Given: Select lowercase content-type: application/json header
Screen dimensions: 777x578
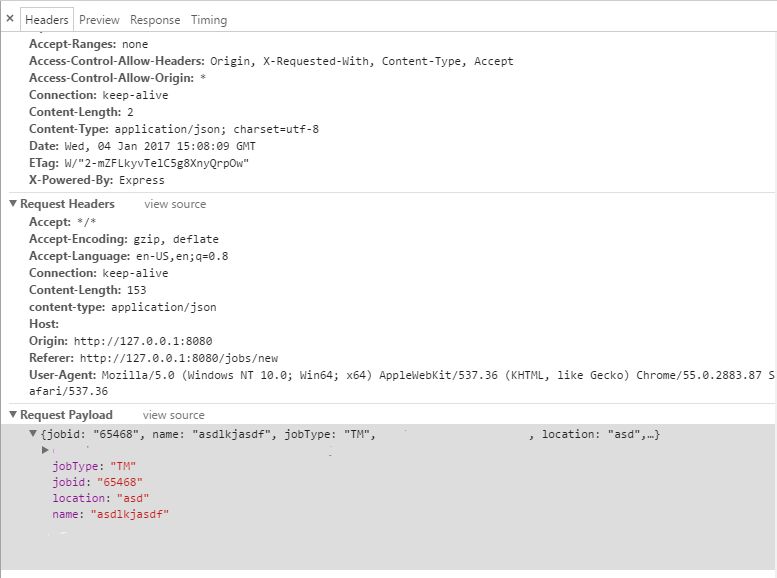Looking at the screenshot, I should [x=123, y=307].
